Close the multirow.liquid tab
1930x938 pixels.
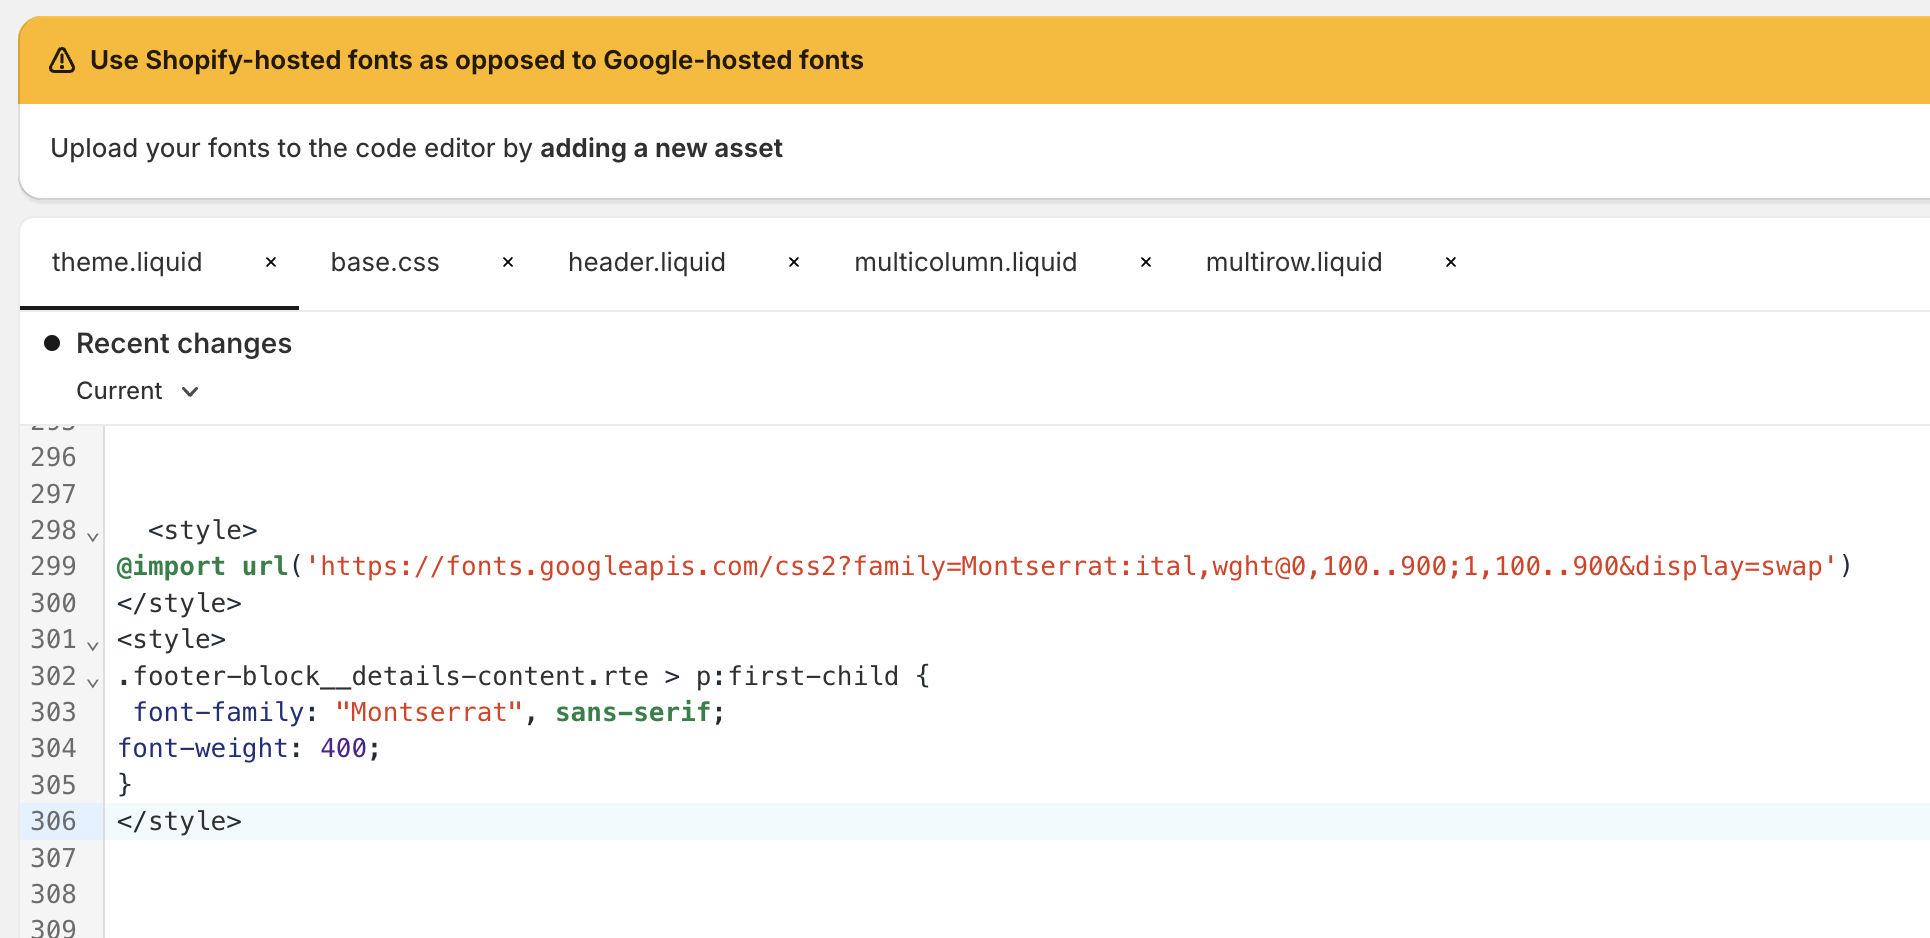[1451, 262]
